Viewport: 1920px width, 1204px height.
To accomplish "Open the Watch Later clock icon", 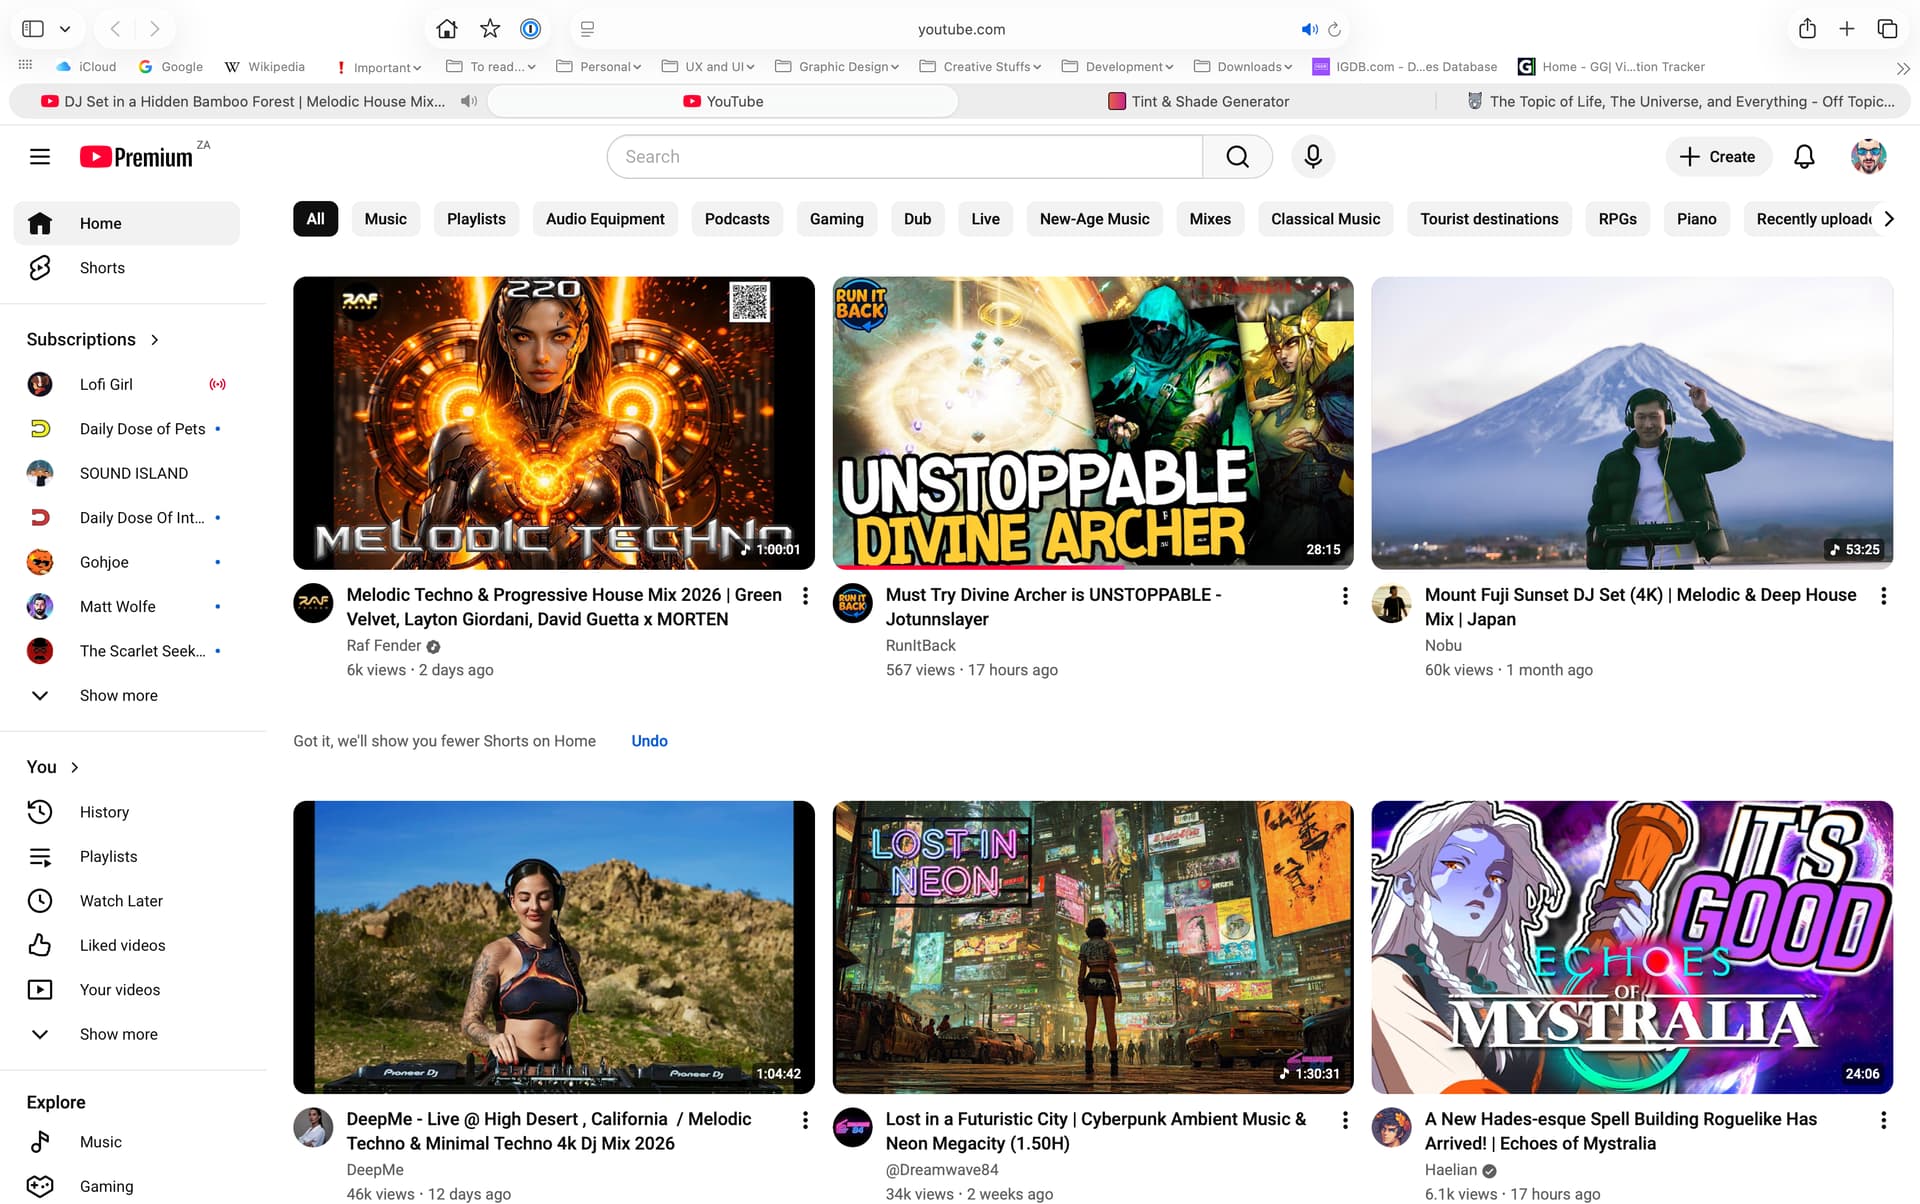I will [40, 901].
